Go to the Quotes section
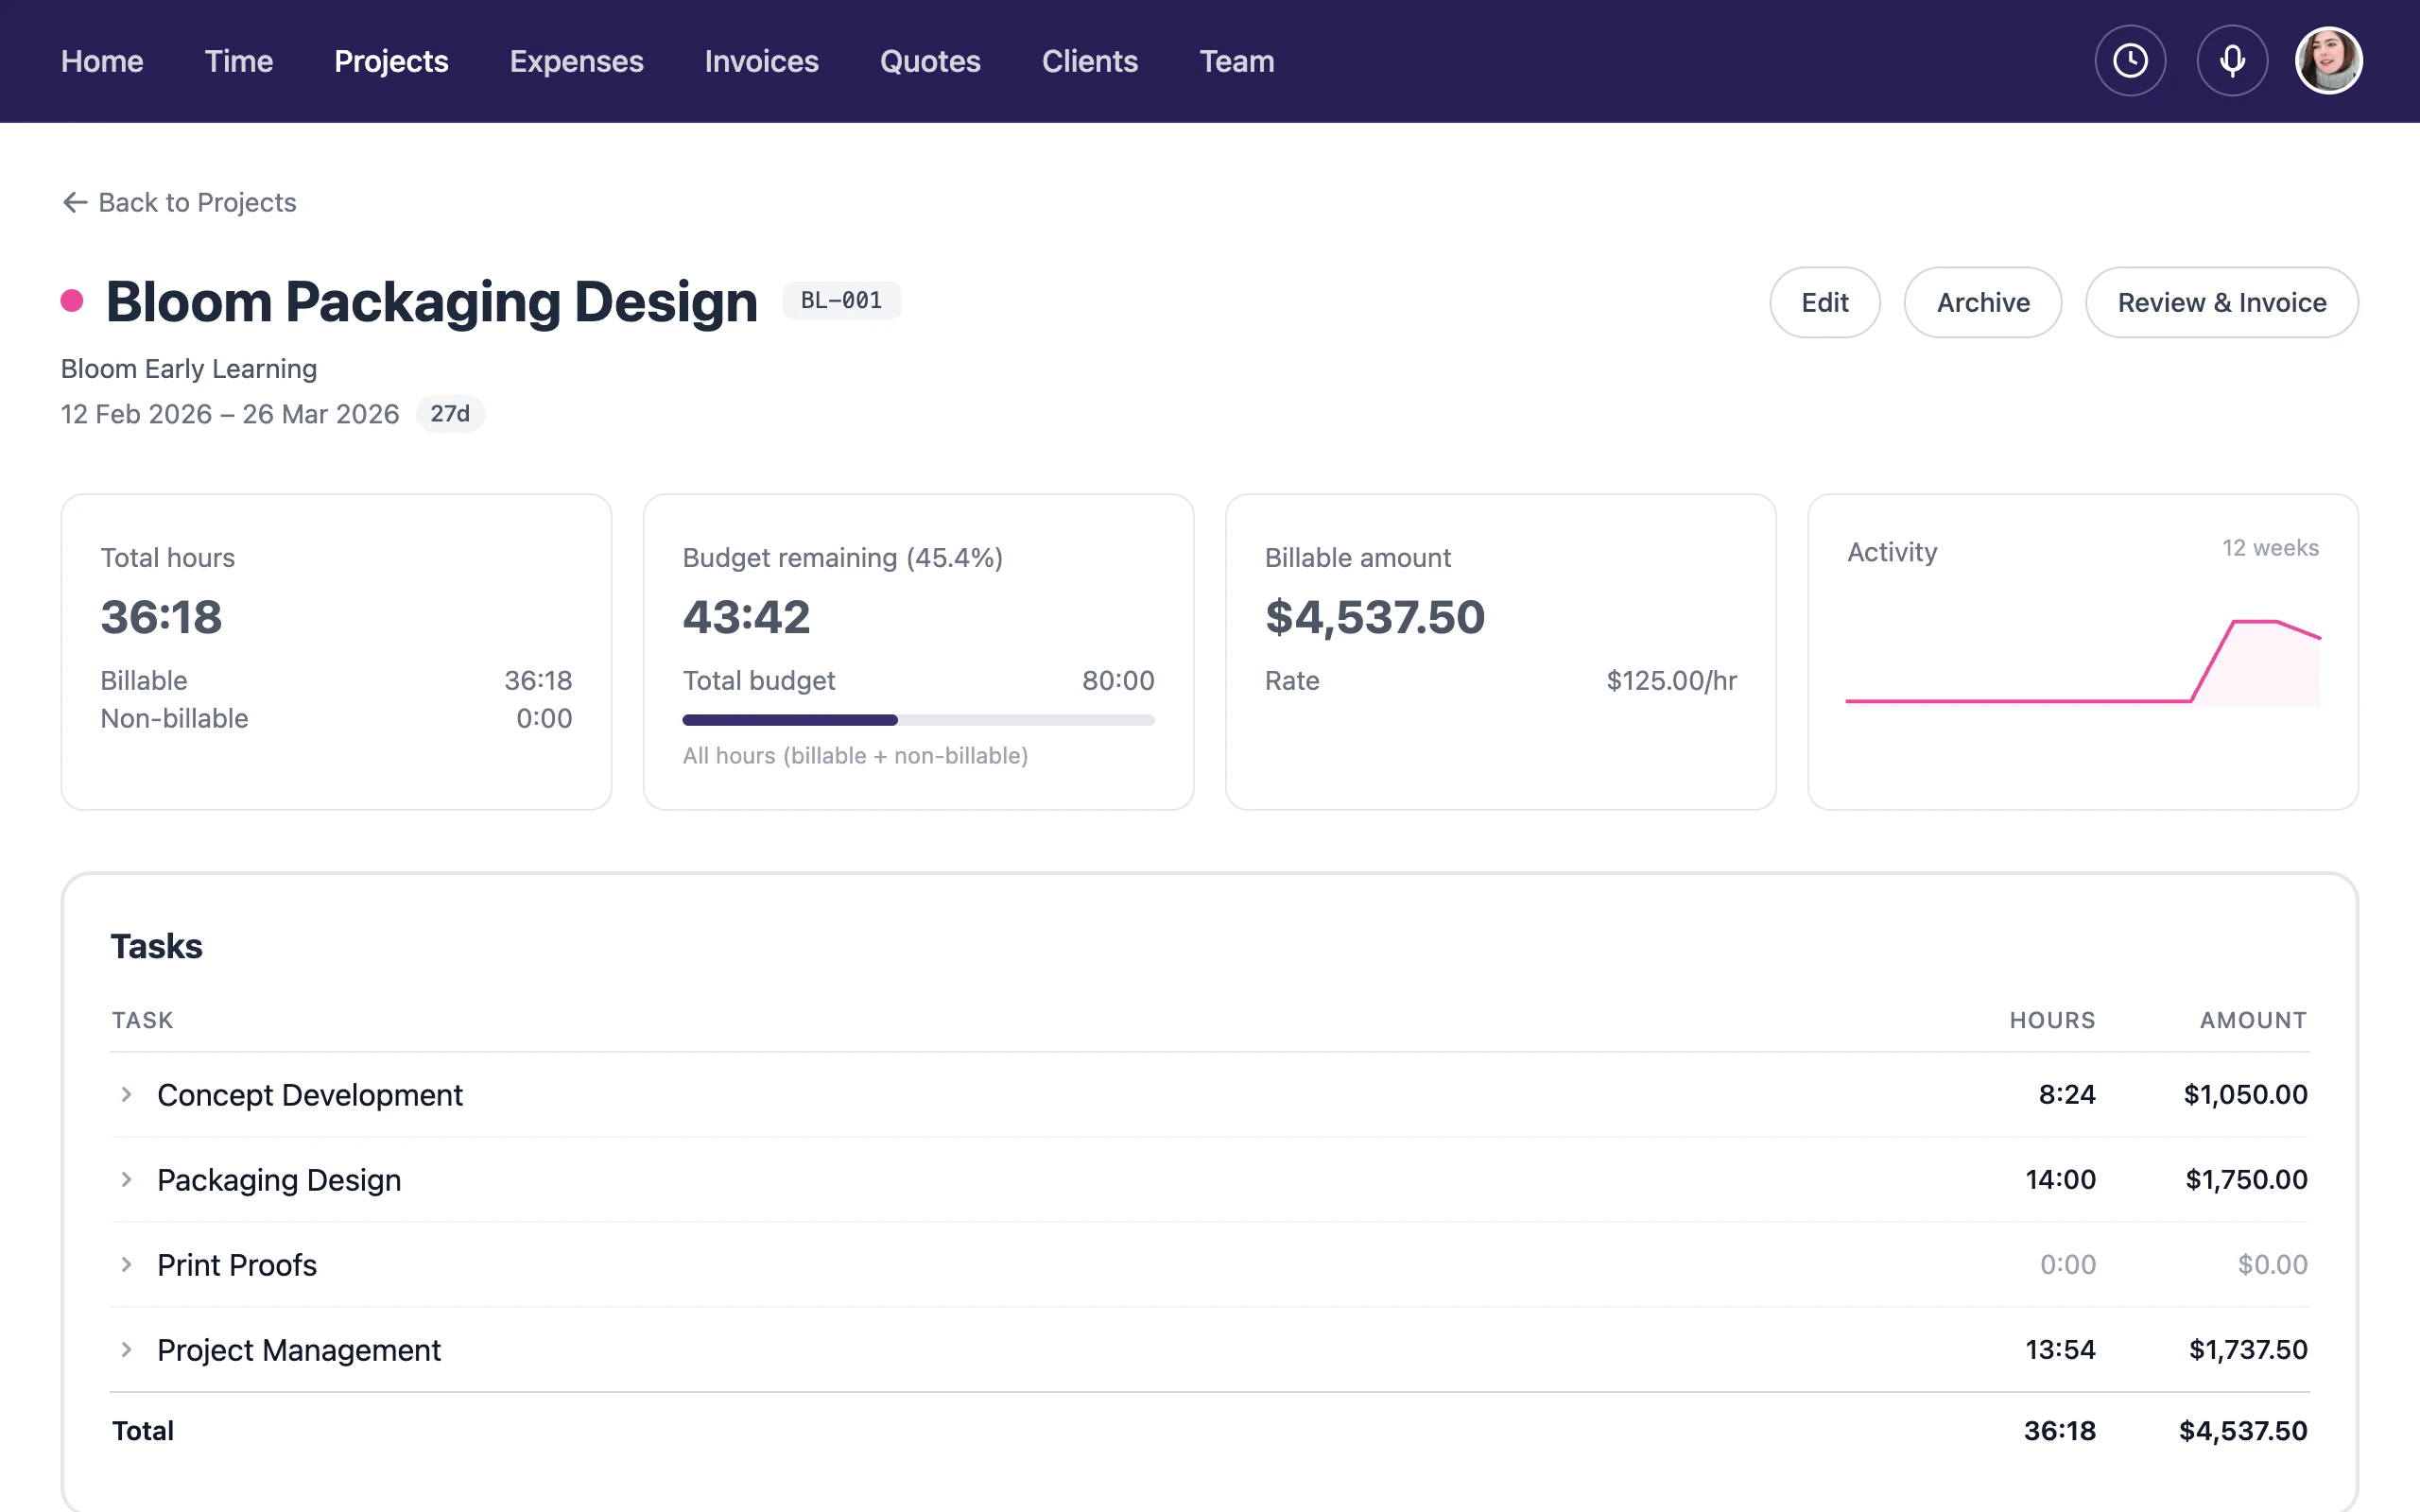This screenshot has height=1512, width=2420. coord(930,61)
